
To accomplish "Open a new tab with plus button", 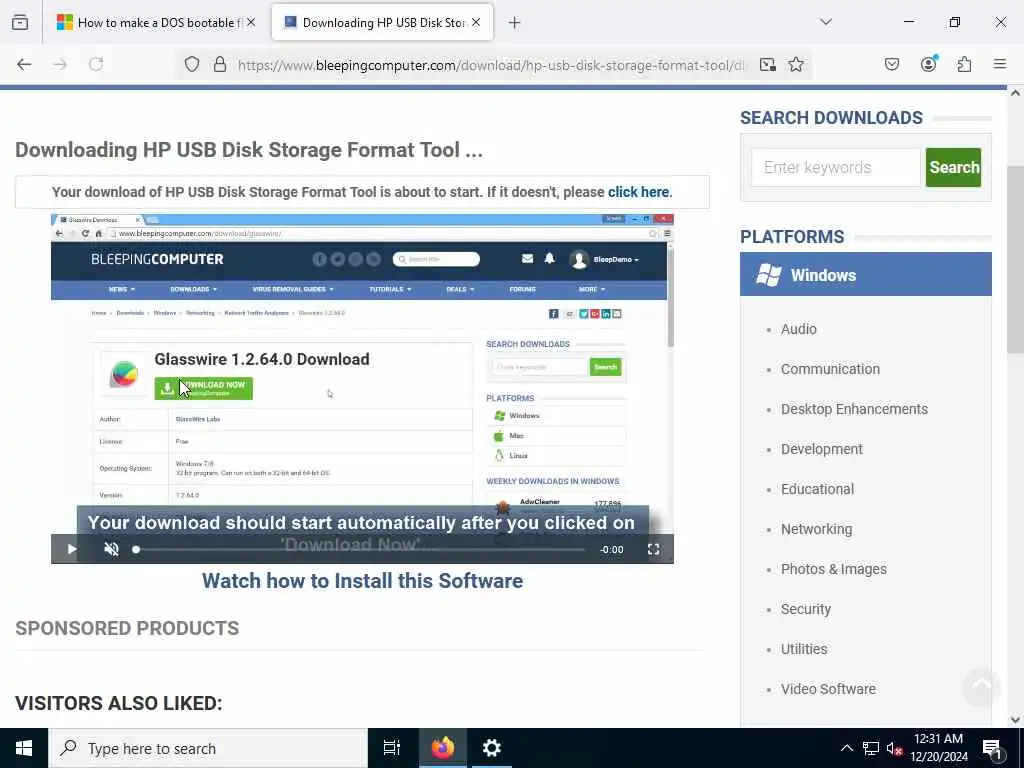I will coord(514,23).
